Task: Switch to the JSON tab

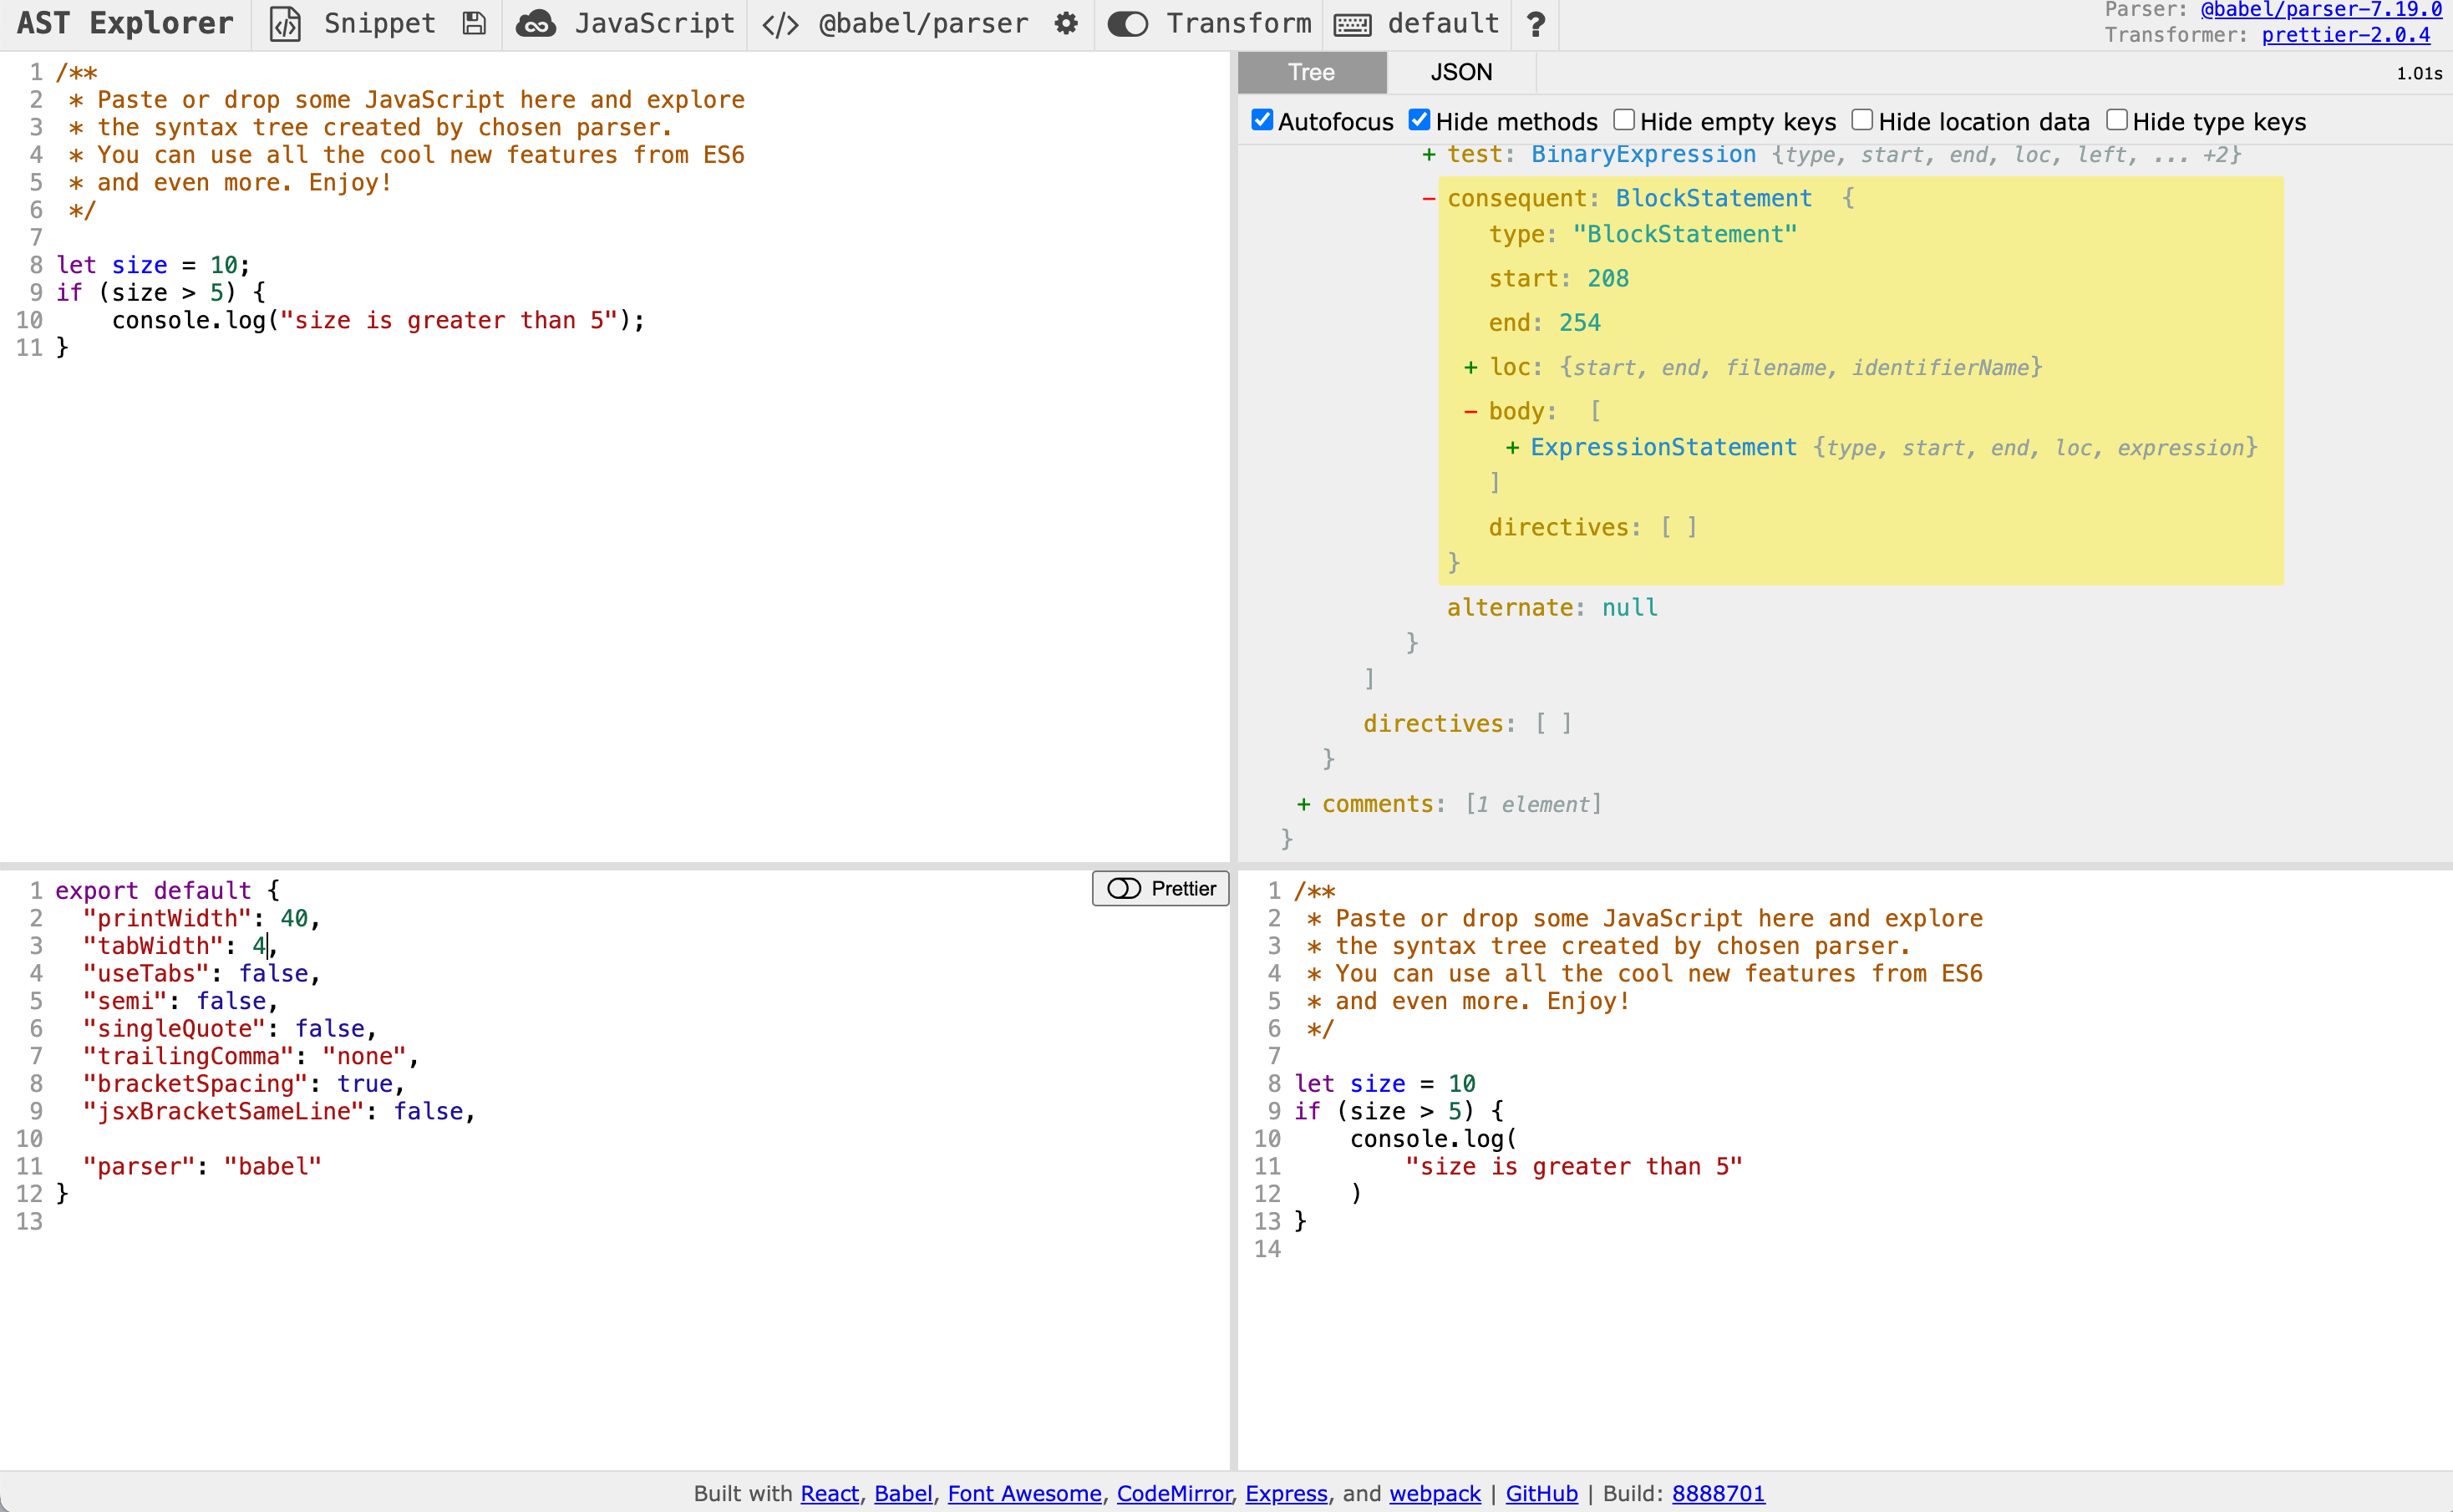Action: click(x=1460, y=72)
